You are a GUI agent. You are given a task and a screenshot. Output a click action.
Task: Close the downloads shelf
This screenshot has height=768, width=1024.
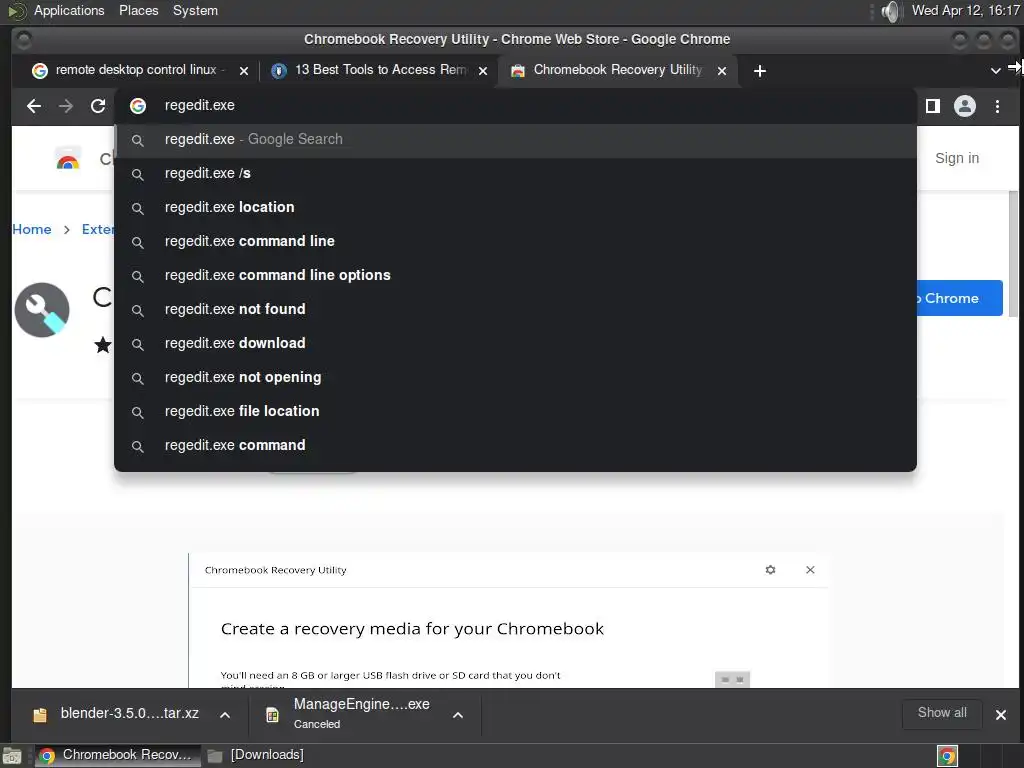point(1000,715)
